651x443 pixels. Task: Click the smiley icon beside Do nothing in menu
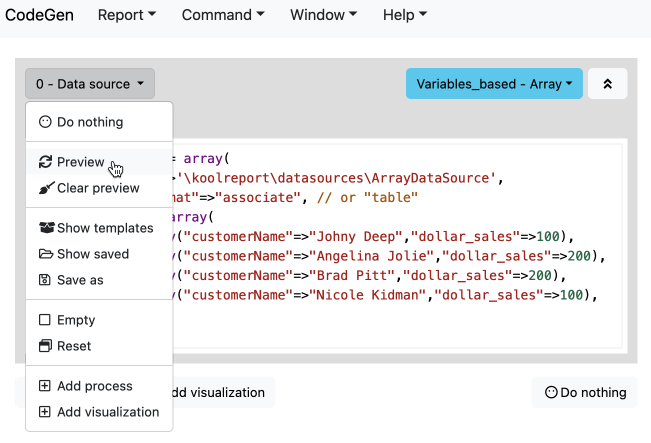(x=45, y=122)
